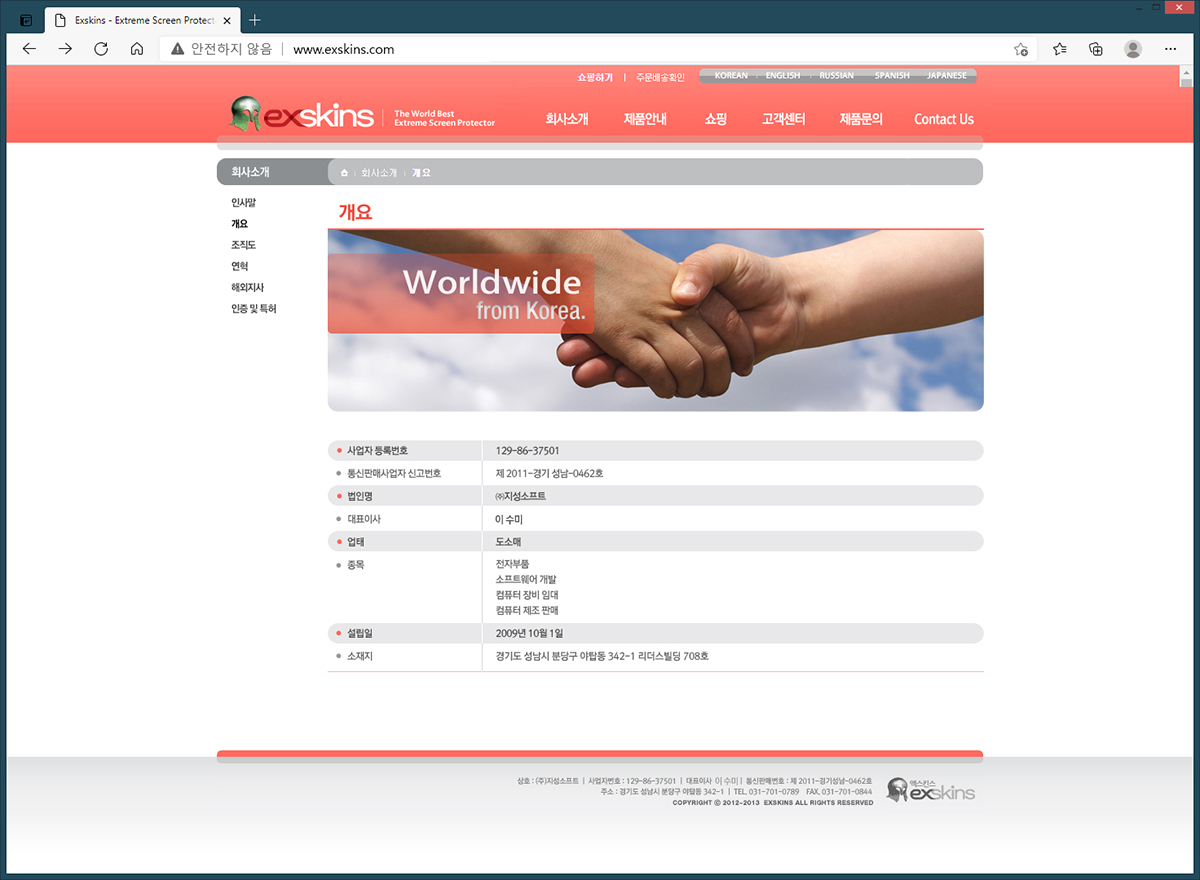This screenshot has width=1200, height=880.
Task: Click the 주문배송확인 link at top
Action: point(660,77)
